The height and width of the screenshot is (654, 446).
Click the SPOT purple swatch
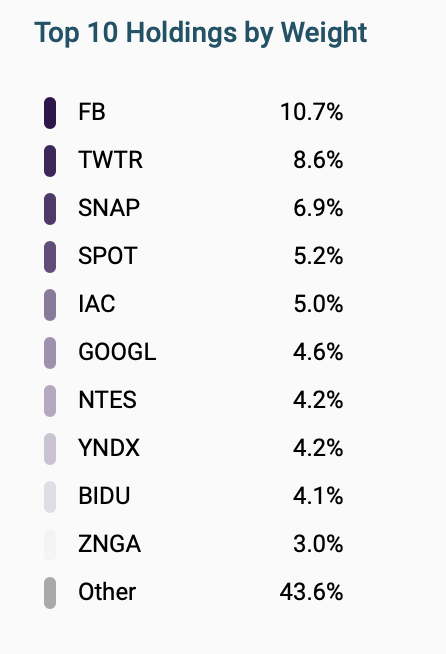coord(50,257)
